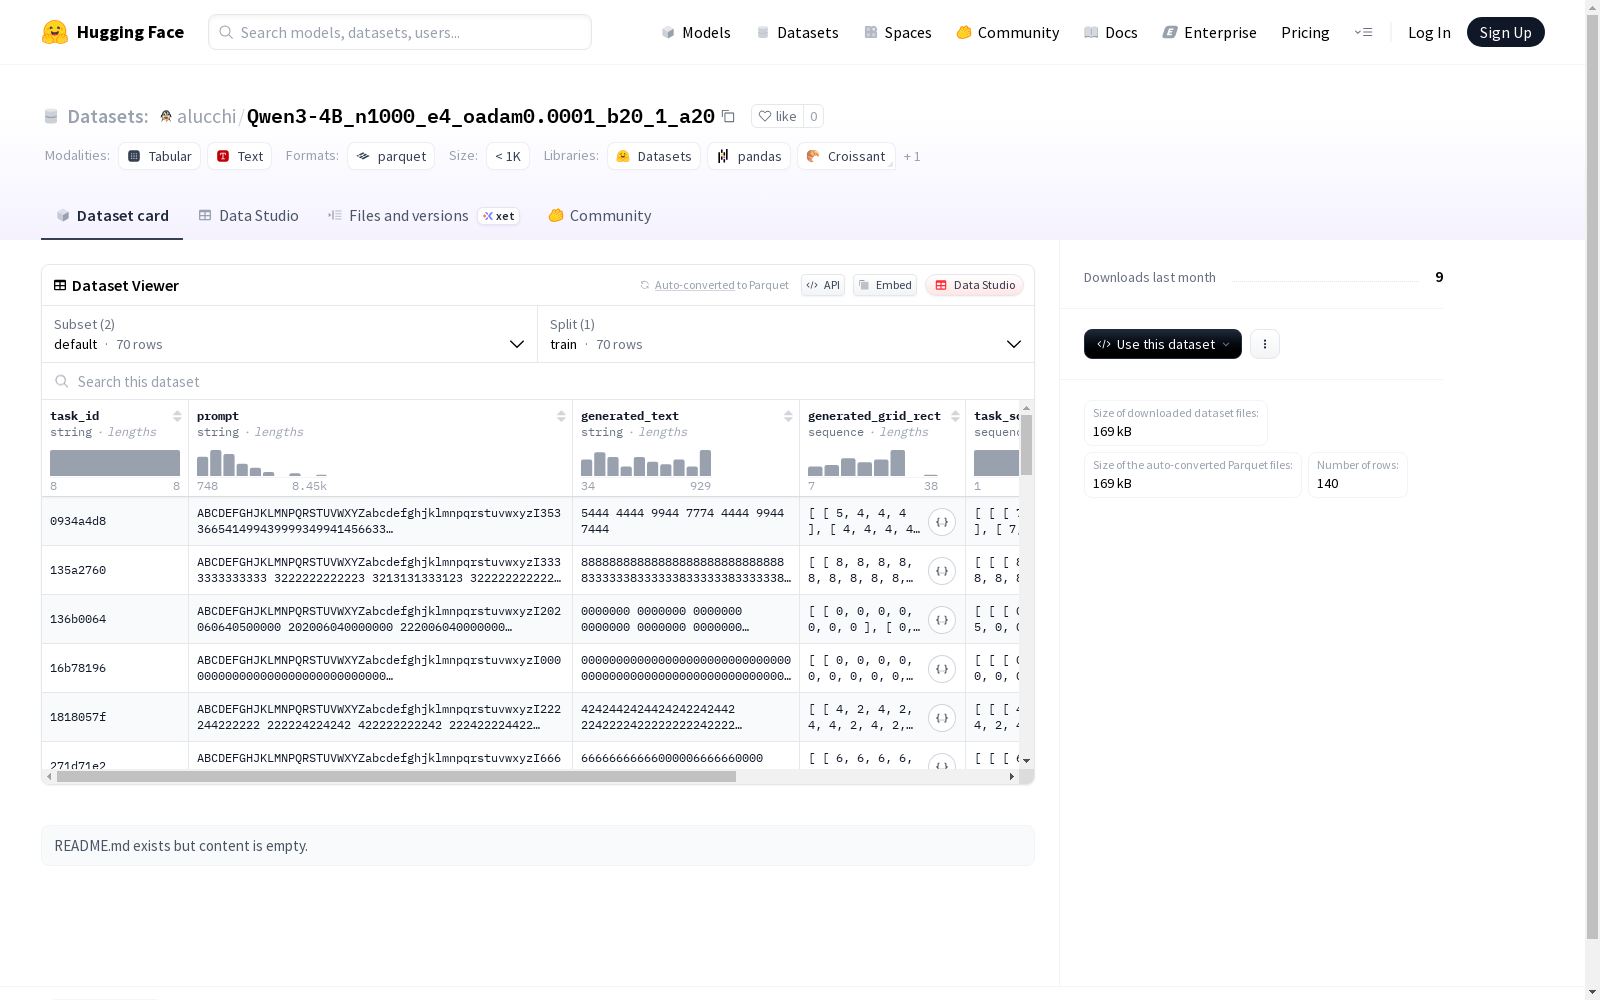The height and width of the screenshot is (1000, 1600).
Task: Click the task_id lengths histogram bar
Action: (115, 463)
